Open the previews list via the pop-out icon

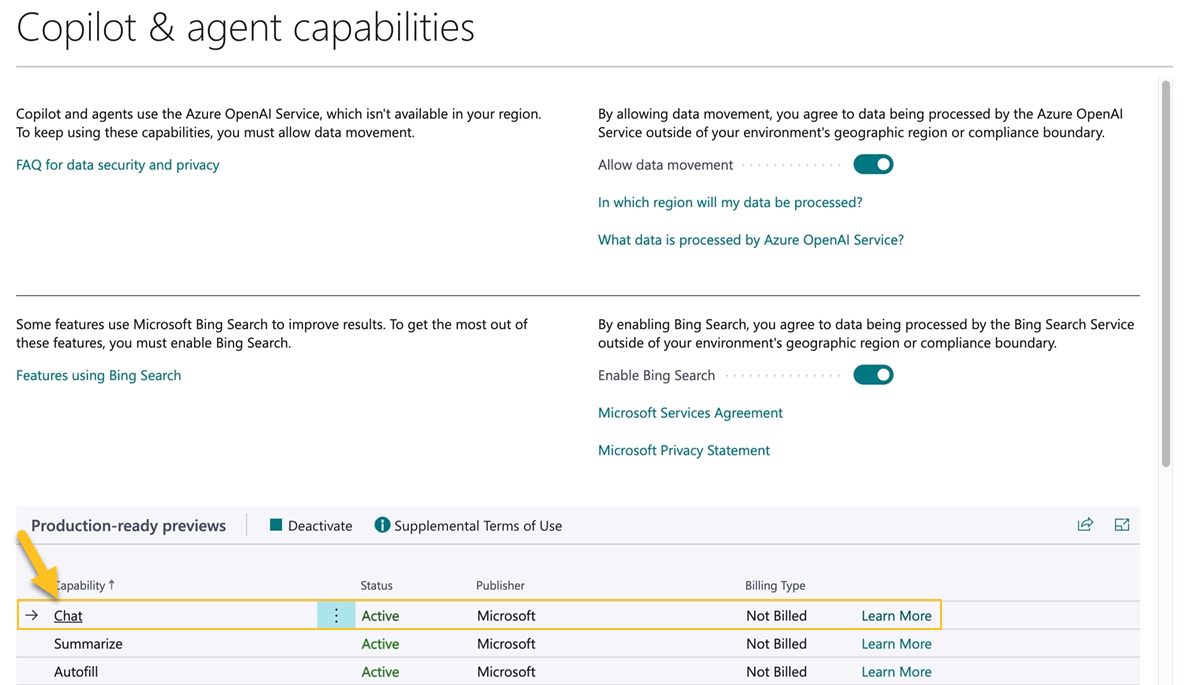1121,524
